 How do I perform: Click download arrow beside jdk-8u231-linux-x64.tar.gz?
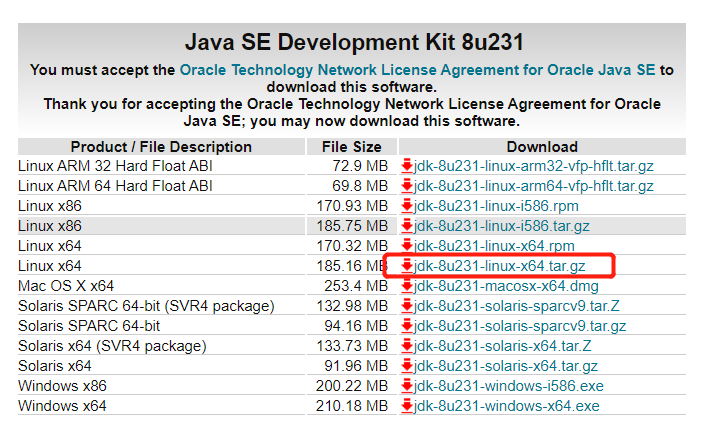407,266
